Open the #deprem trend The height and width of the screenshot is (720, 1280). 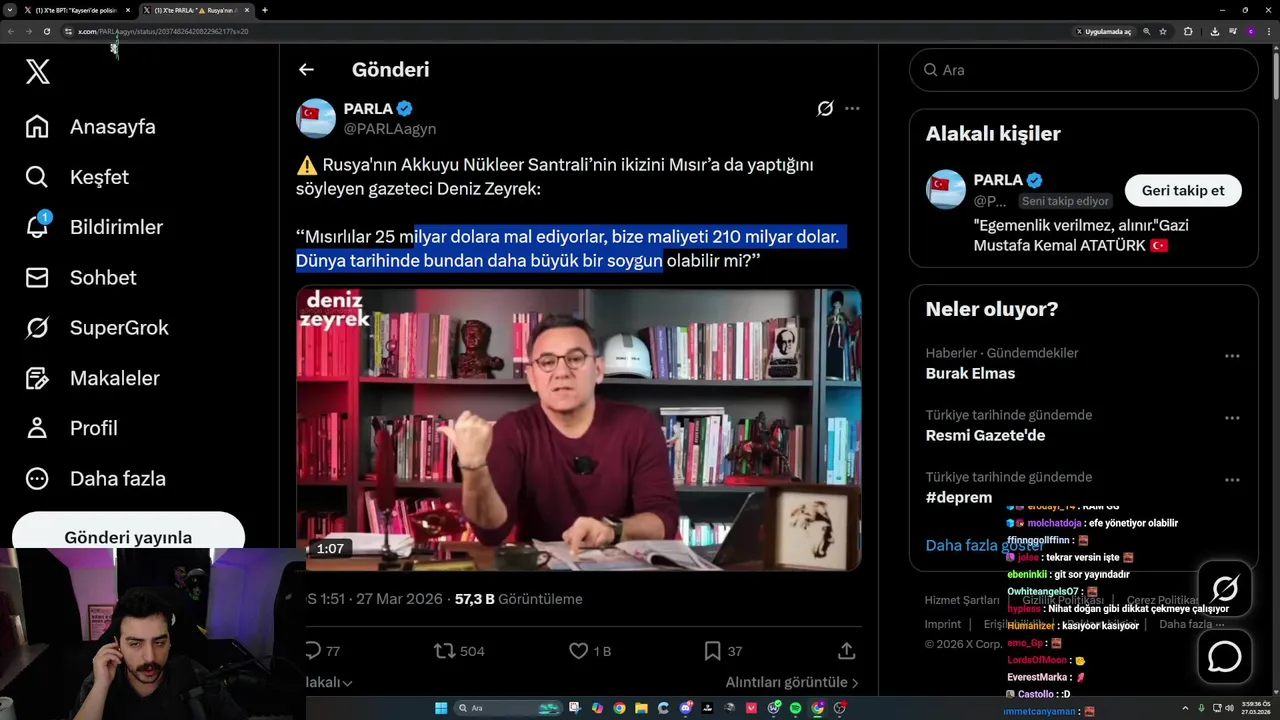pyautogui.click(x=959, y=497)
